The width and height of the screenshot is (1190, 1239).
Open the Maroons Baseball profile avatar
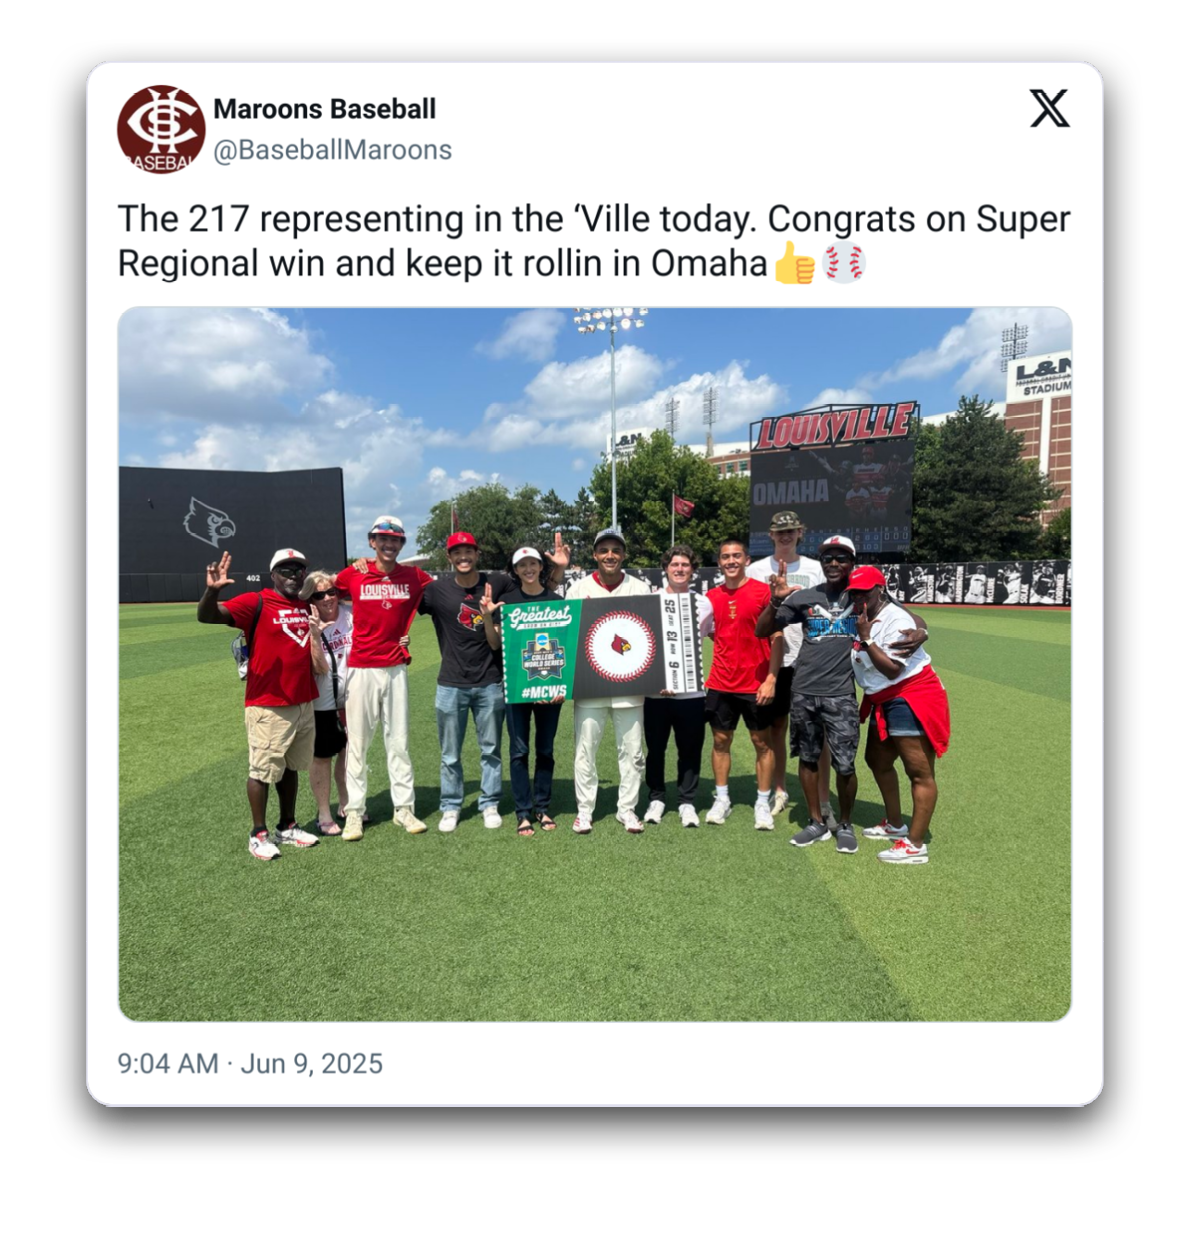(x=161, y=129)
